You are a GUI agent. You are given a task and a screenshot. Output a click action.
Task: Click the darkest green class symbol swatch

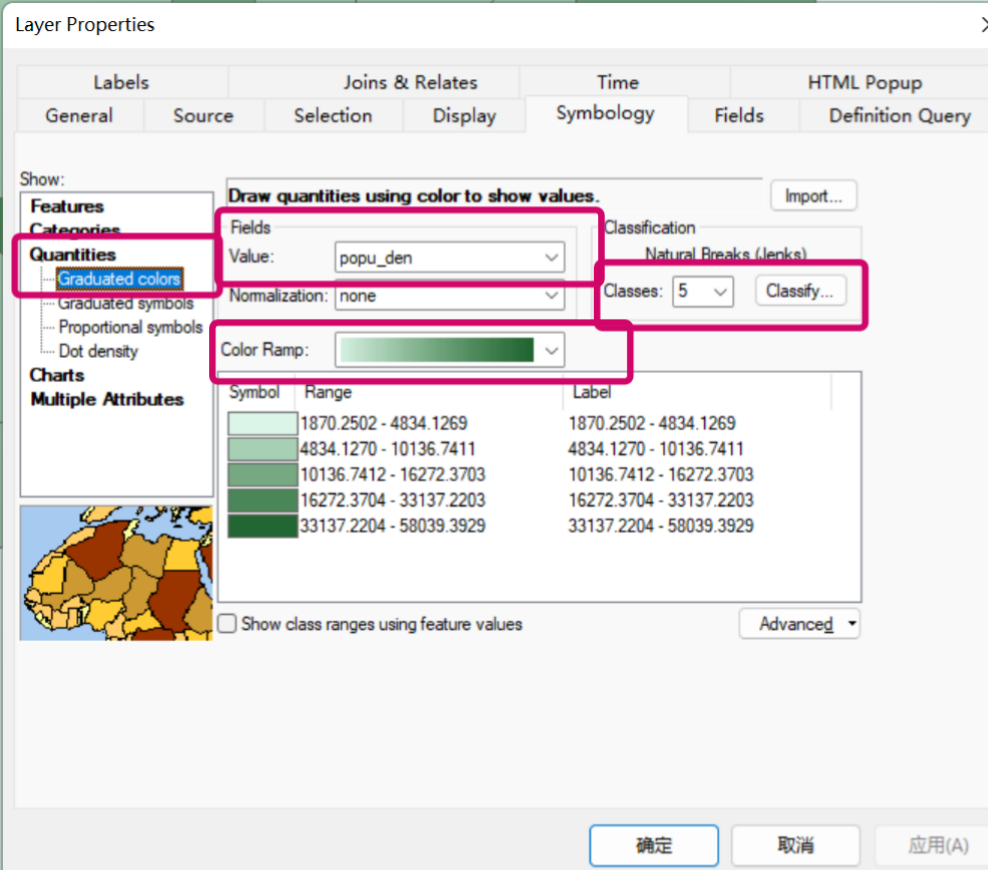[x=262, y=525]
